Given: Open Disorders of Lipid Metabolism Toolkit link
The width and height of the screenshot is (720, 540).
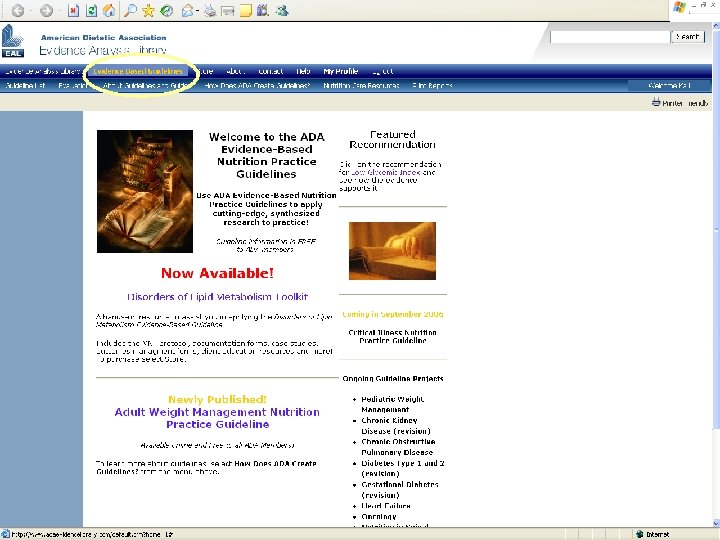Looking at the screenshot, I should pos(217,297).
